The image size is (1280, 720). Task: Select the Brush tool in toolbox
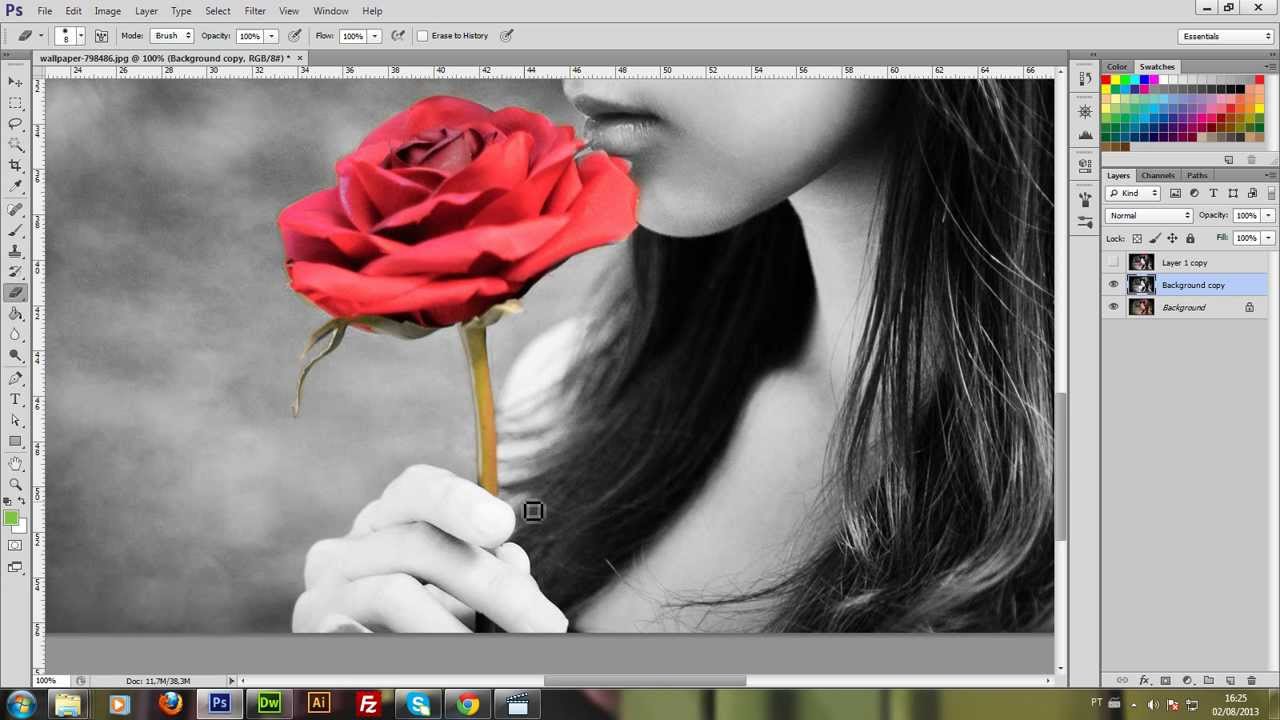[15, 230]
